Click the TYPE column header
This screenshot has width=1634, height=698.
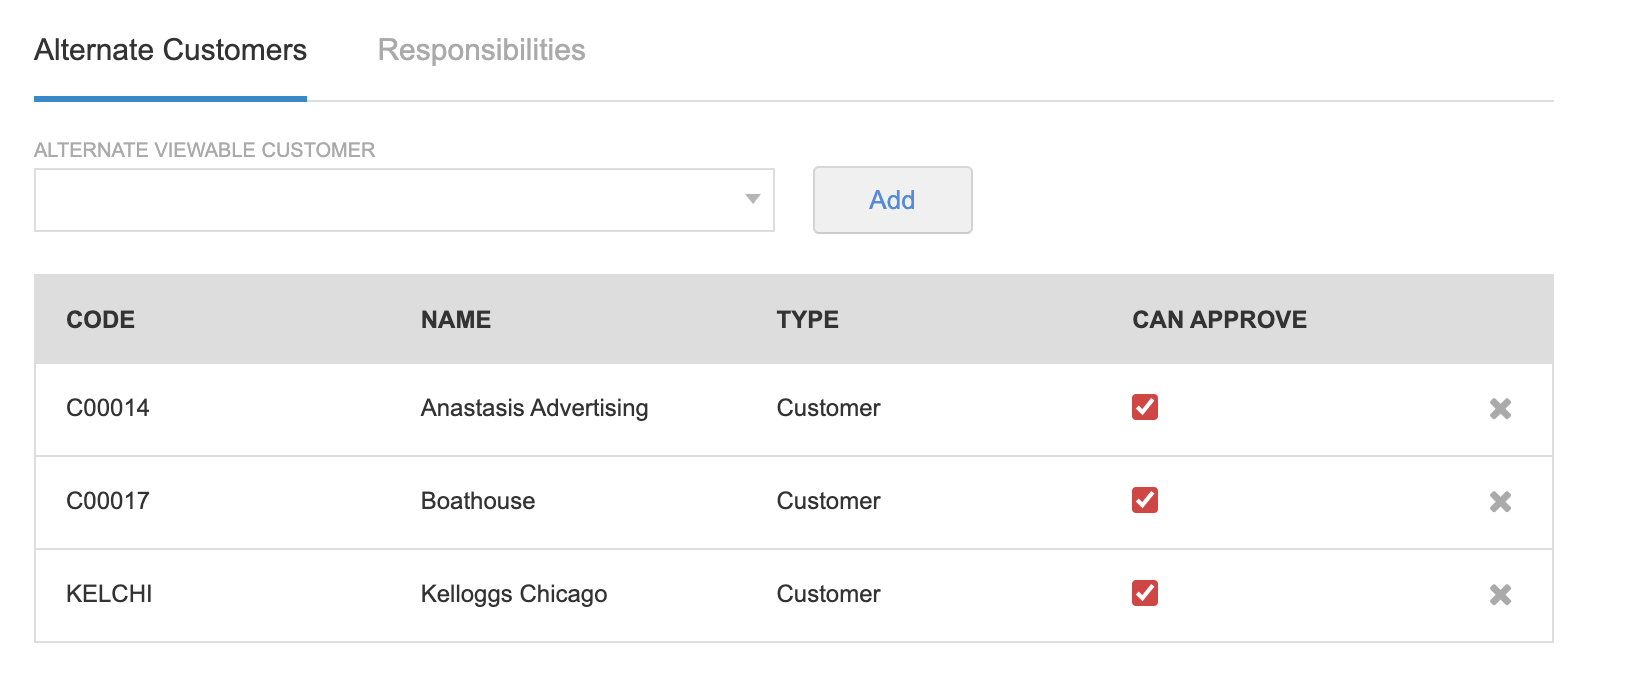807,320
